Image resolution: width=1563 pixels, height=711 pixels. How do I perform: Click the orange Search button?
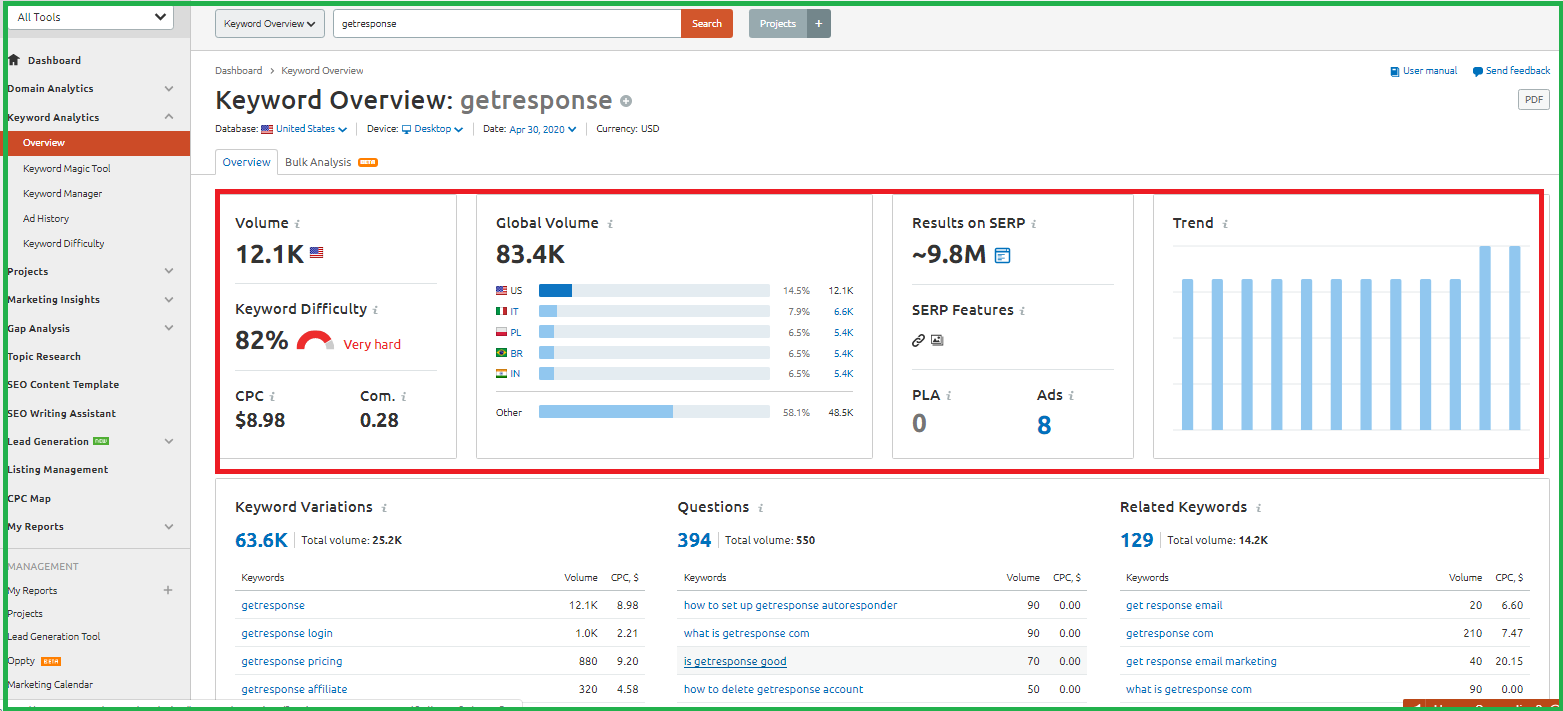point(707,23)
